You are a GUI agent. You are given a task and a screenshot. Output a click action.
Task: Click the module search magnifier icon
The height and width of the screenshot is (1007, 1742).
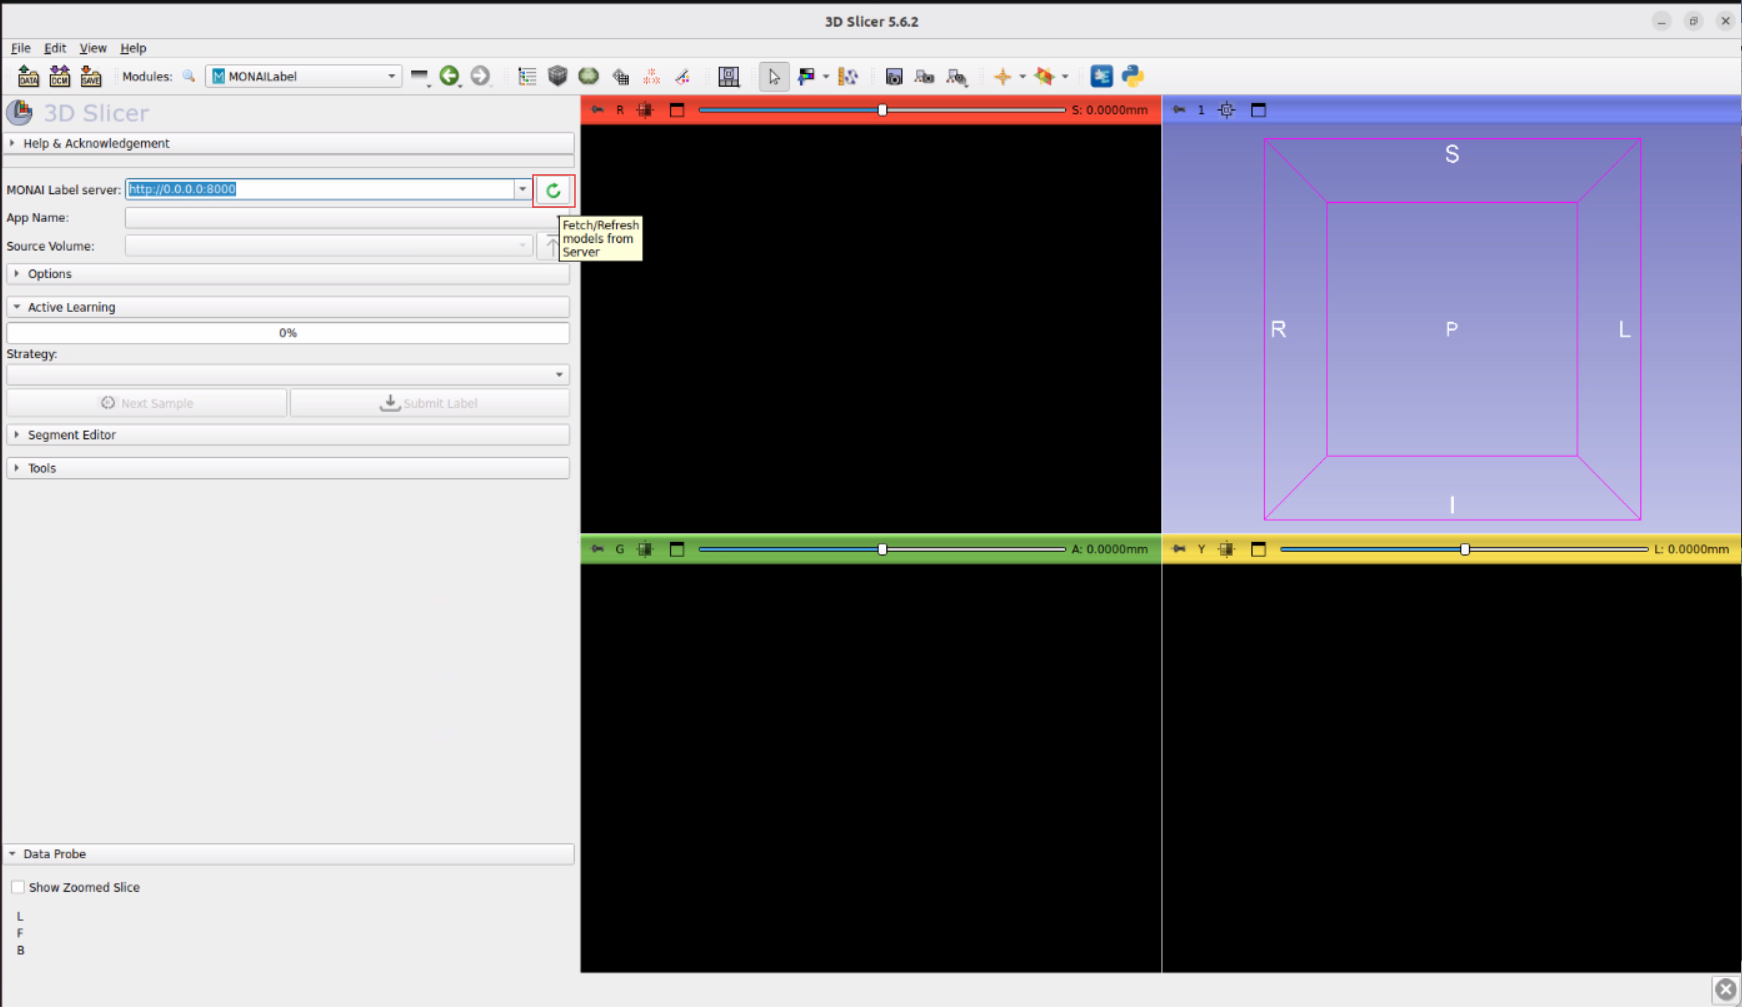(188, 76)
